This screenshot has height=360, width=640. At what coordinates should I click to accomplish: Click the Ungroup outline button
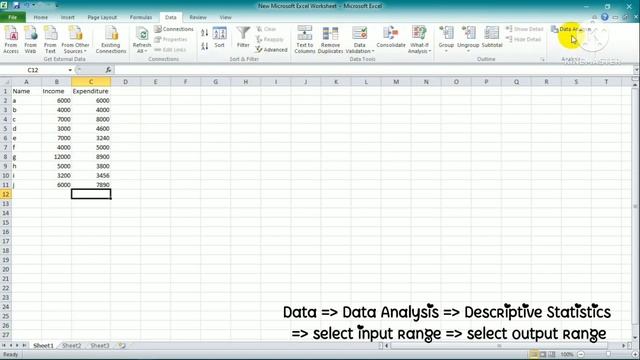[468, 39]
